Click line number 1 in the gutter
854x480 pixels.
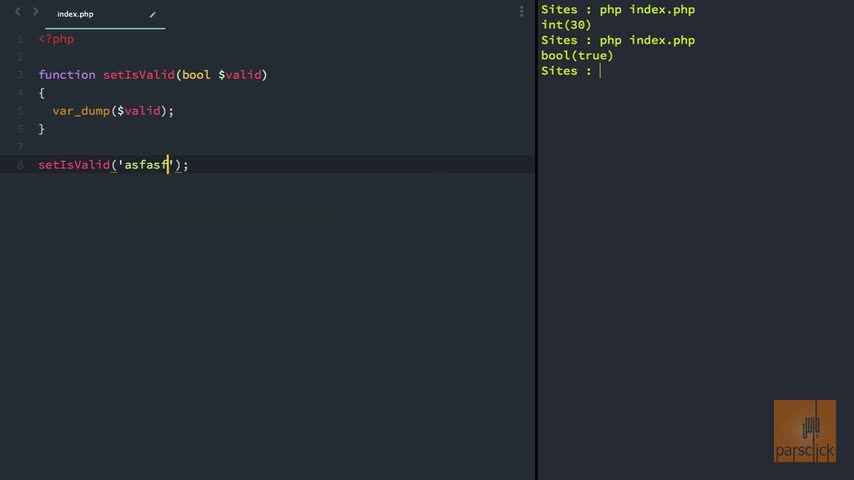coord(20,39)
